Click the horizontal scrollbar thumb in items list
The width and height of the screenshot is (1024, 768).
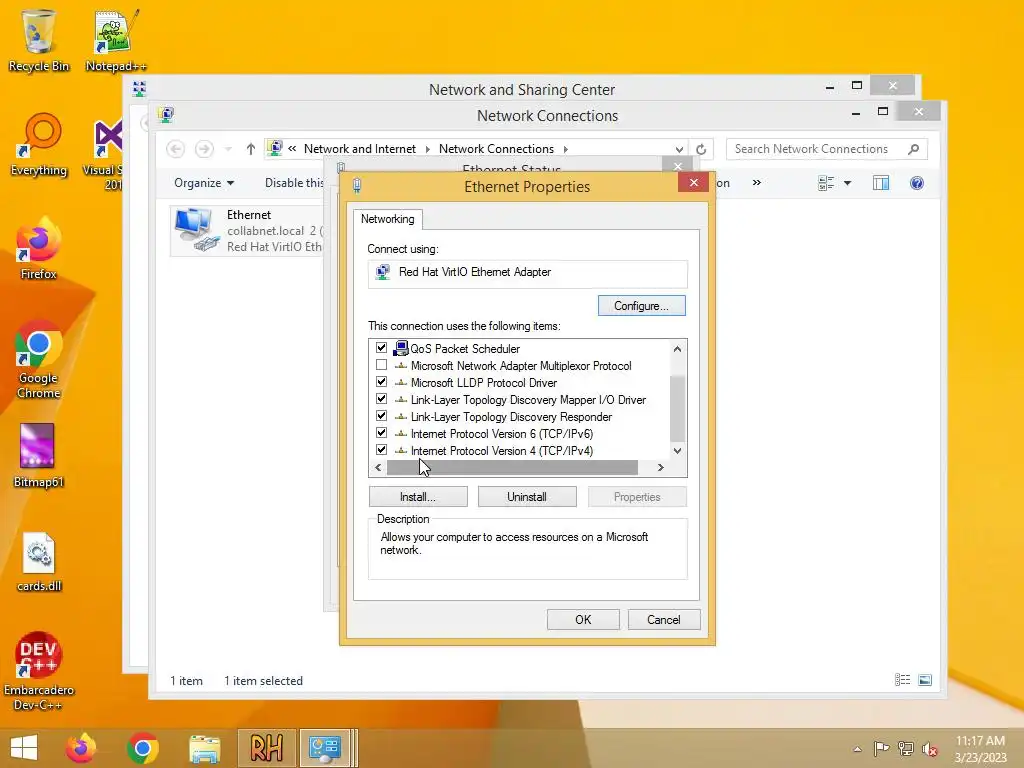pos(512,468)
